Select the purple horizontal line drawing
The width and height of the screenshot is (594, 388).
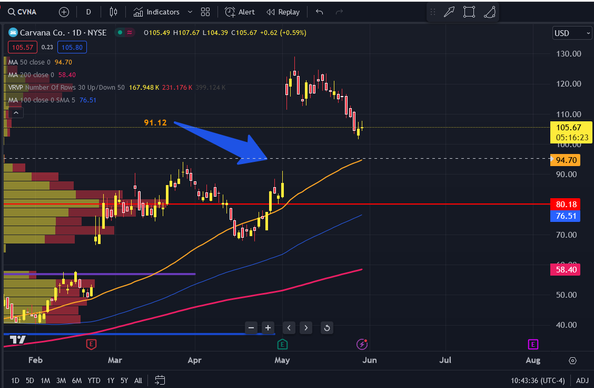[100, 274]
